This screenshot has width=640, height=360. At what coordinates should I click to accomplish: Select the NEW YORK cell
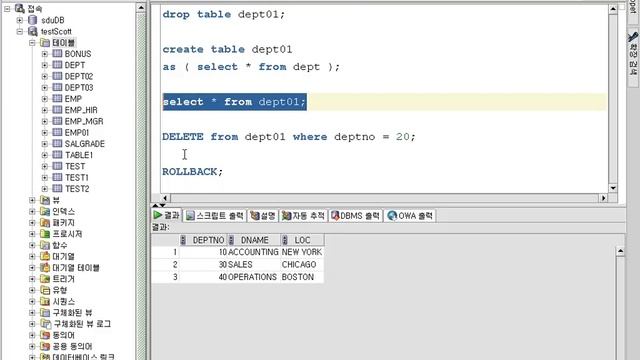[x=302, y=252]
